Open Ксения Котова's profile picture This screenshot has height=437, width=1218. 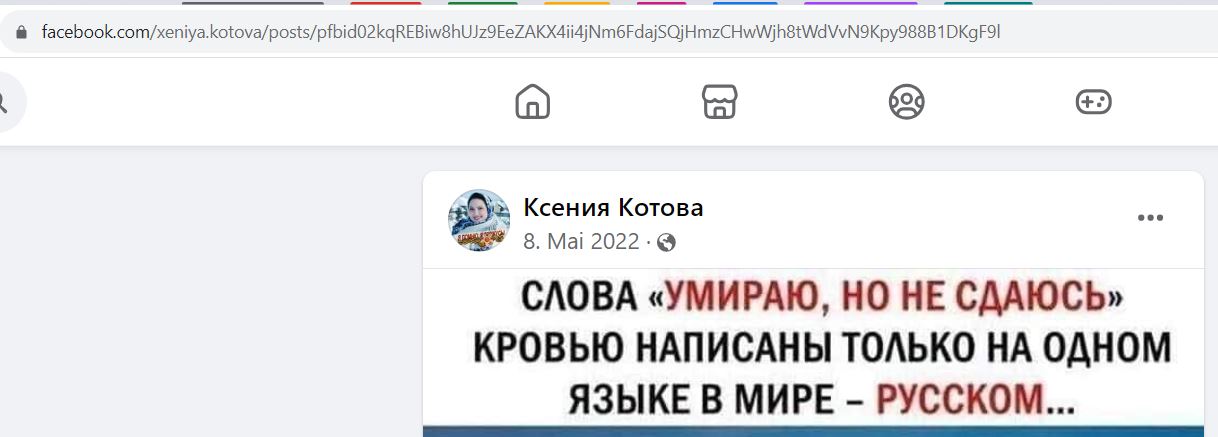(479, 219)
